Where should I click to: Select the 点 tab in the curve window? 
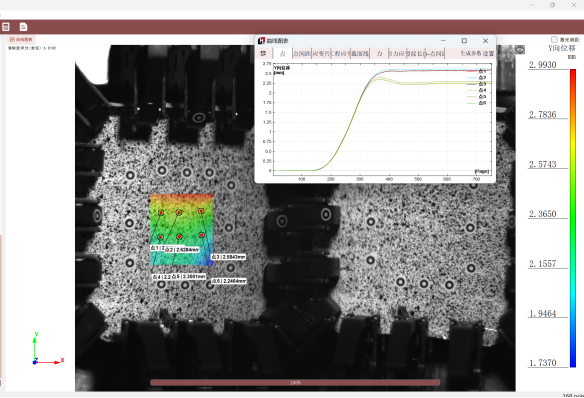(283, 54)
